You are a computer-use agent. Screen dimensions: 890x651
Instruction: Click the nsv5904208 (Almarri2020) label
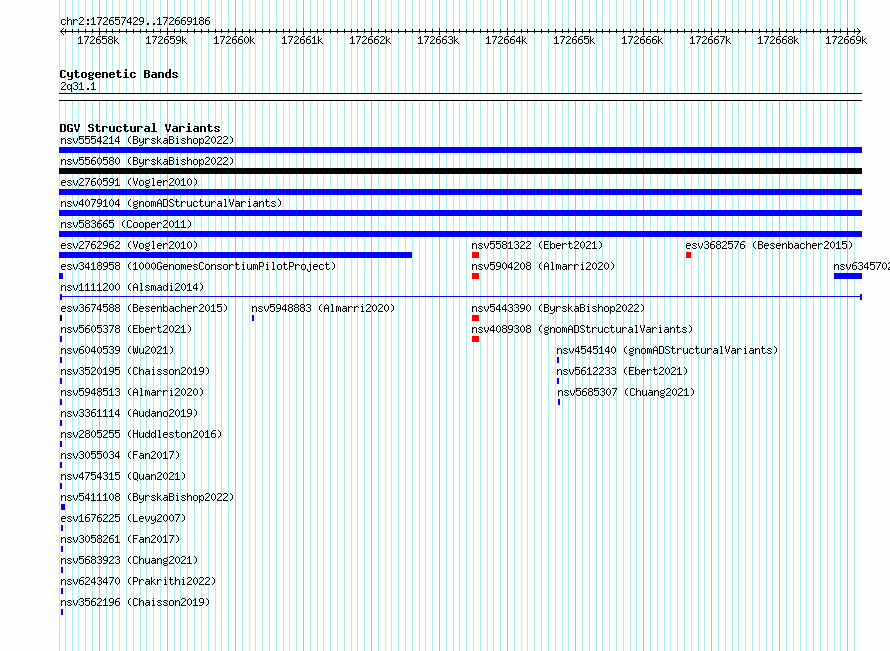pyautogui.click(x=543, y=266)
